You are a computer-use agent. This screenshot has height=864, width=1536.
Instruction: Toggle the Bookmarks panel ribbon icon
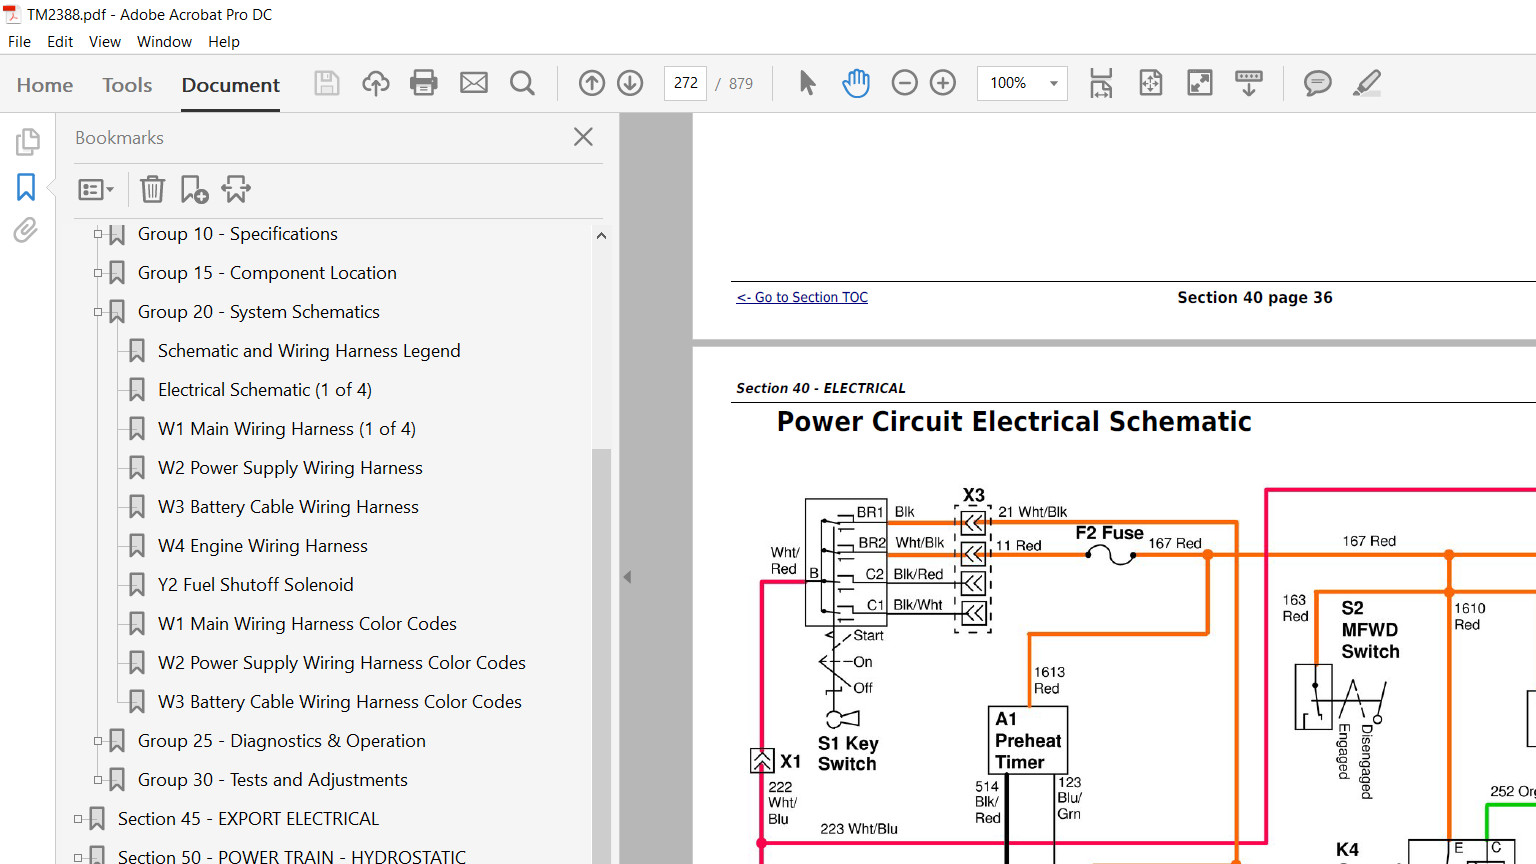[26, 187]
